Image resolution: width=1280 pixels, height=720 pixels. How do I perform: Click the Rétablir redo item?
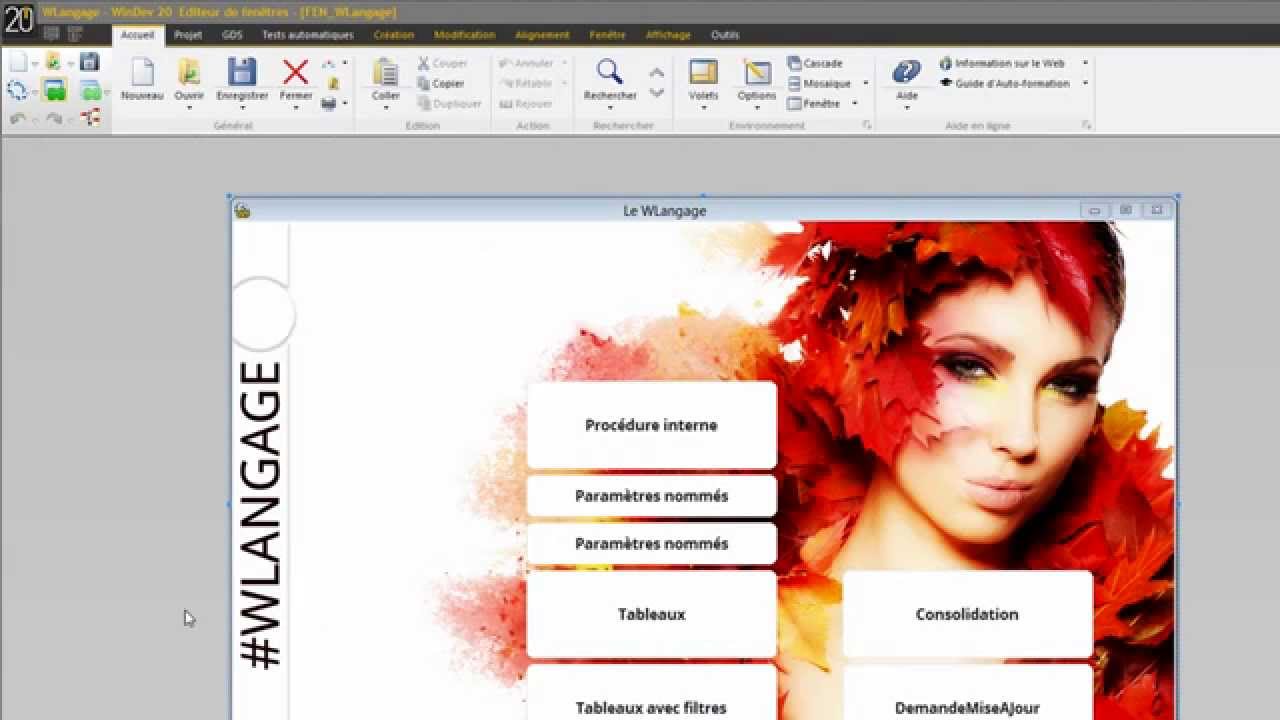click(526, 83)
